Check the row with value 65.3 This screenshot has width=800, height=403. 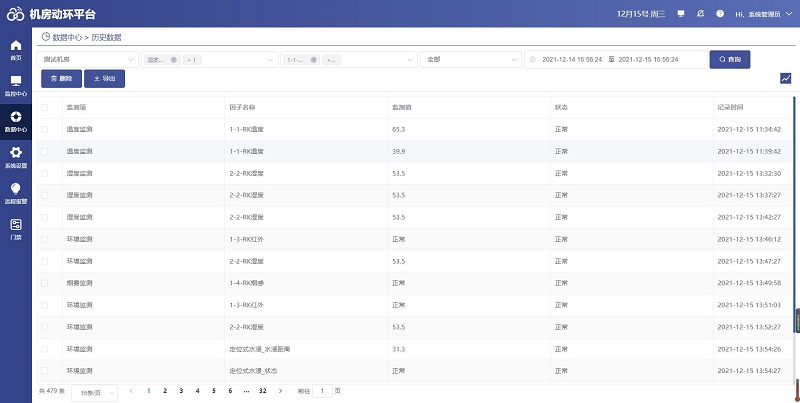pyautogui.click(x=44, y=130)
